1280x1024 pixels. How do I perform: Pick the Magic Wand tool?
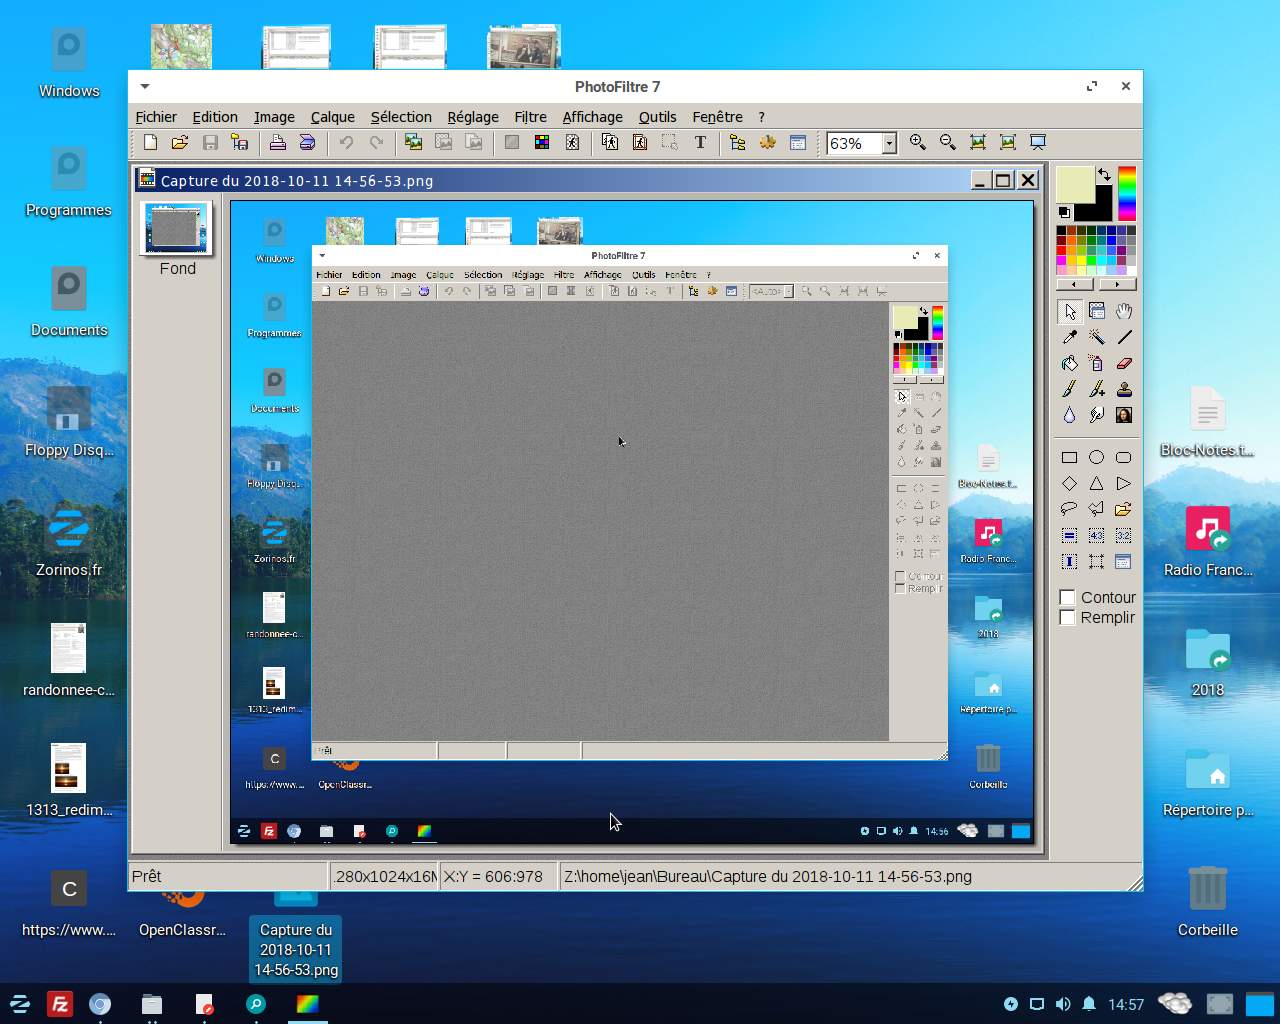(1096, 337)
